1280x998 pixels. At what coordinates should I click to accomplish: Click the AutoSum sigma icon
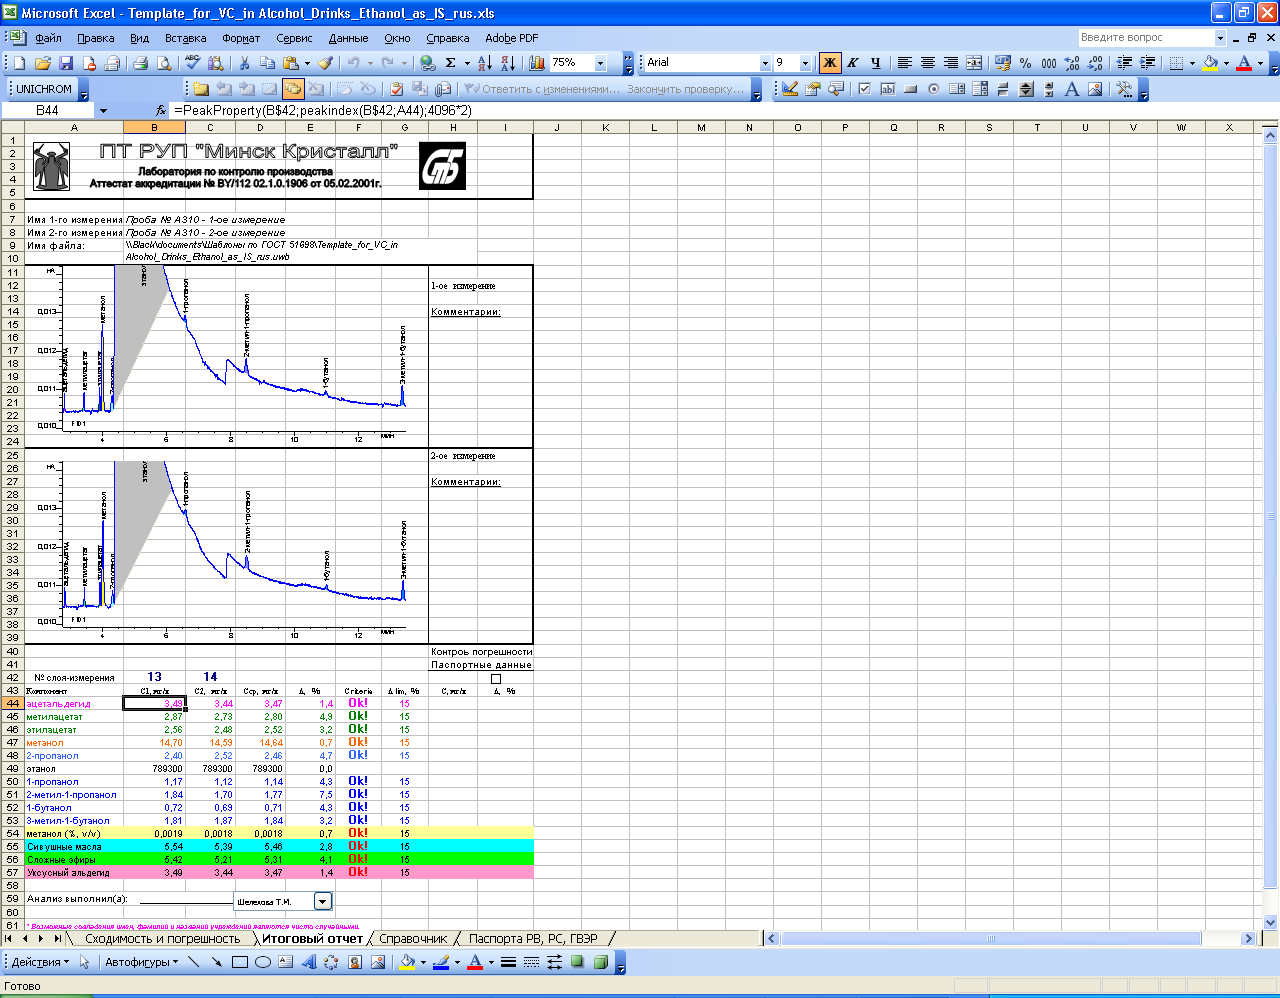(451, 63)
